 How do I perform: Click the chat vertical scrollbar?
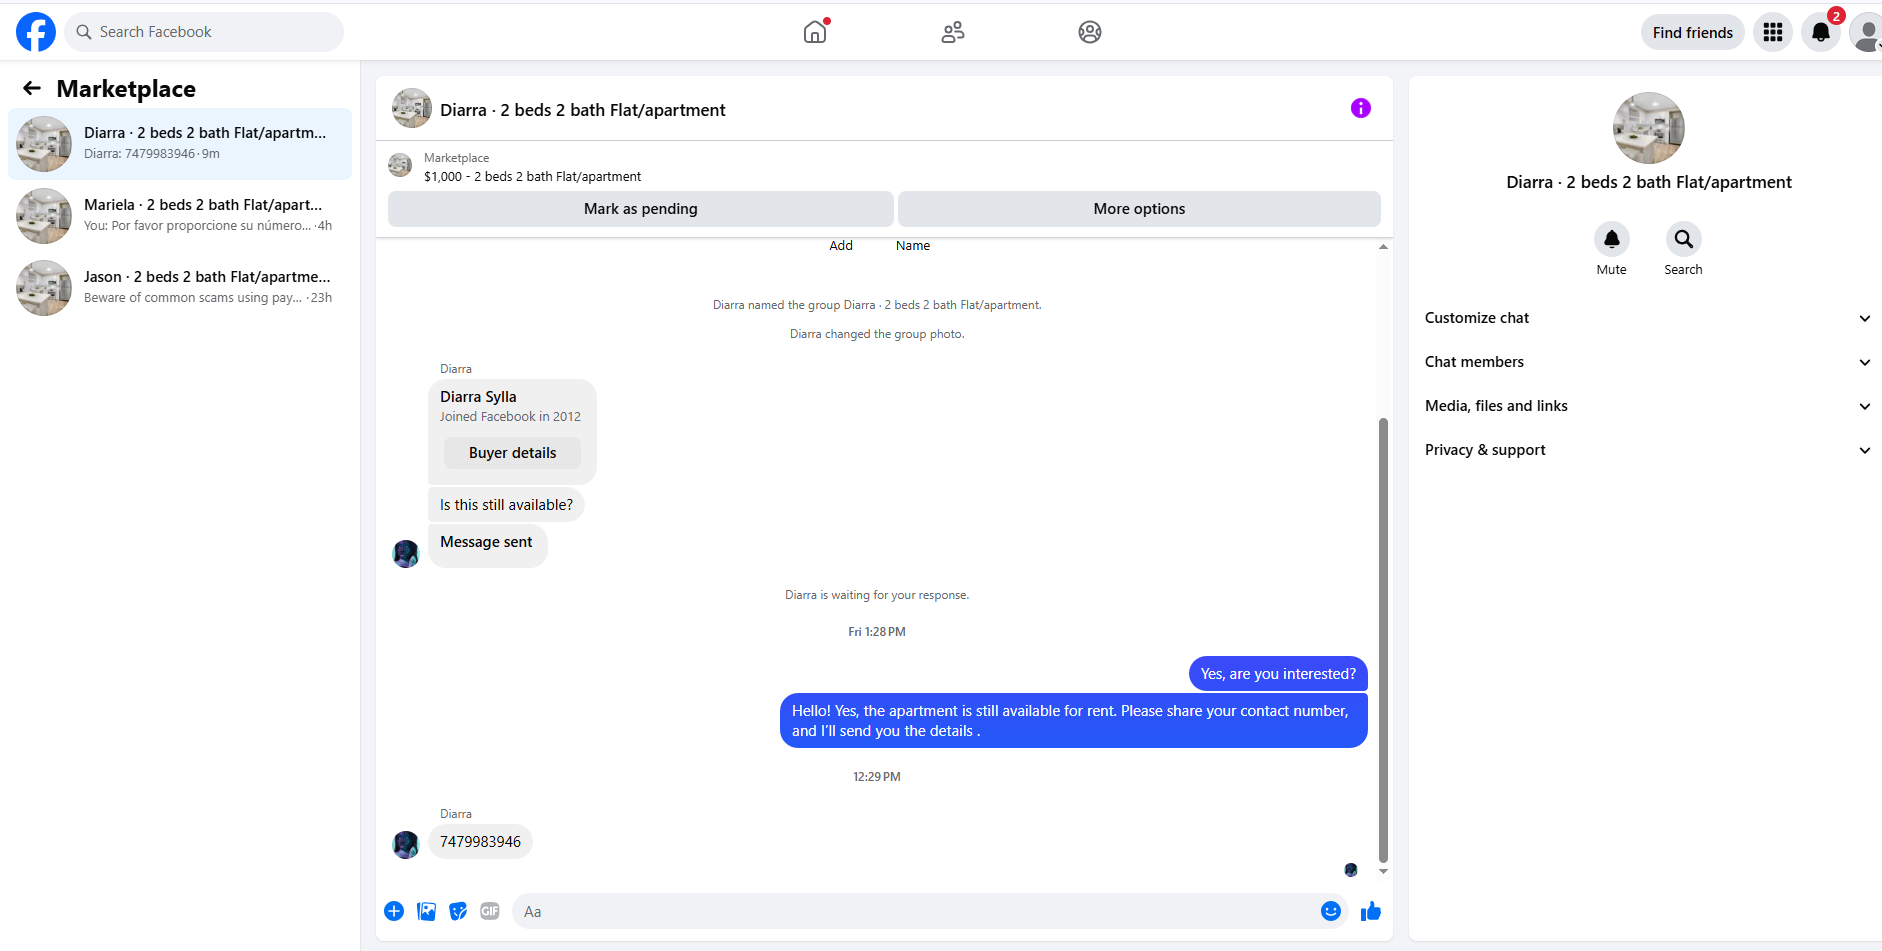click(x=1383, y=640)
